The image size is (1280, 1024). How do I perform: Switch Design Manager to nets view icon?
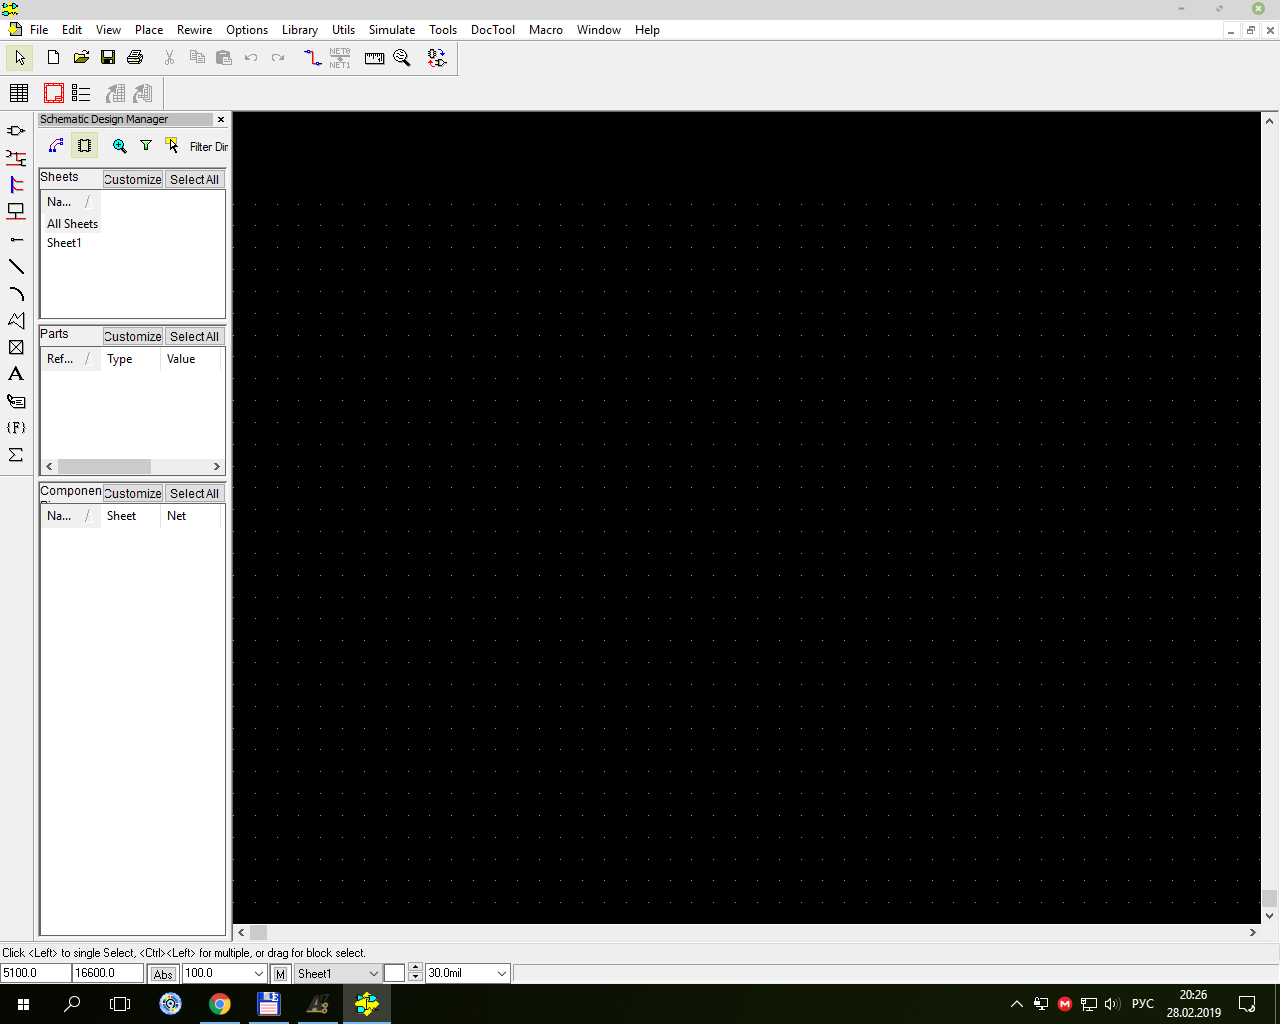coord(56,146)
